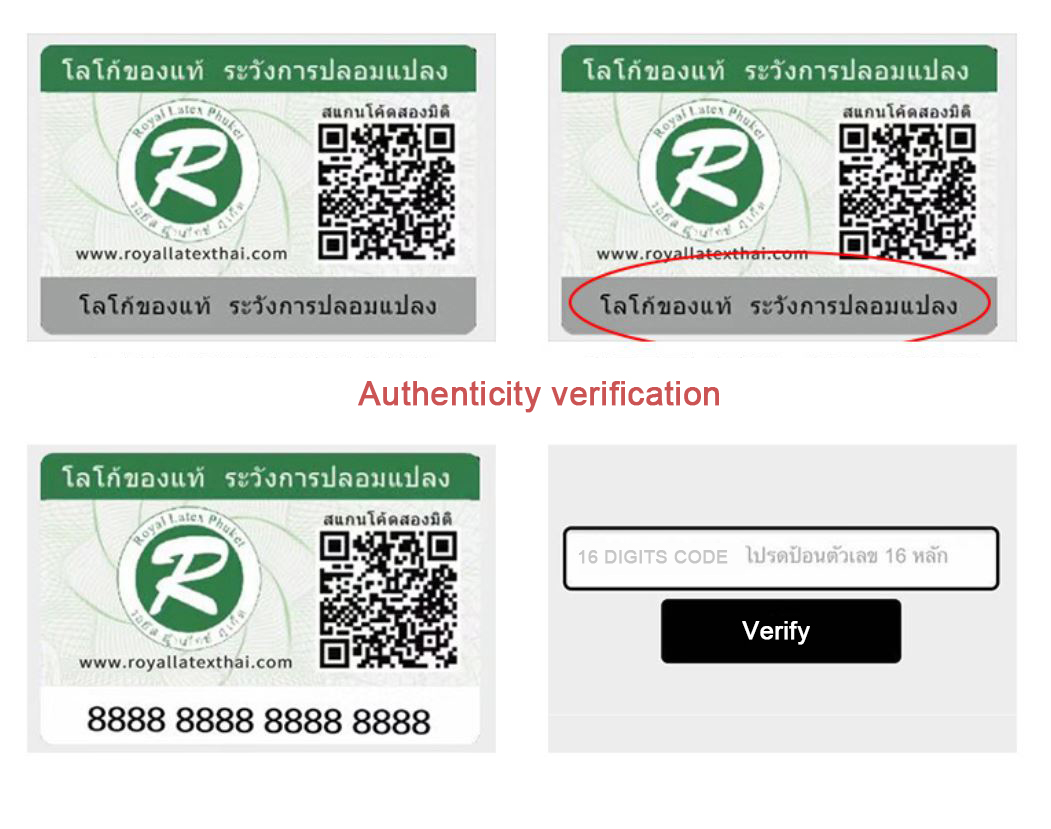This screenshot has width=1051, height=829.
Task: Click the Authenticity verification heading
Action: (539, 394)
